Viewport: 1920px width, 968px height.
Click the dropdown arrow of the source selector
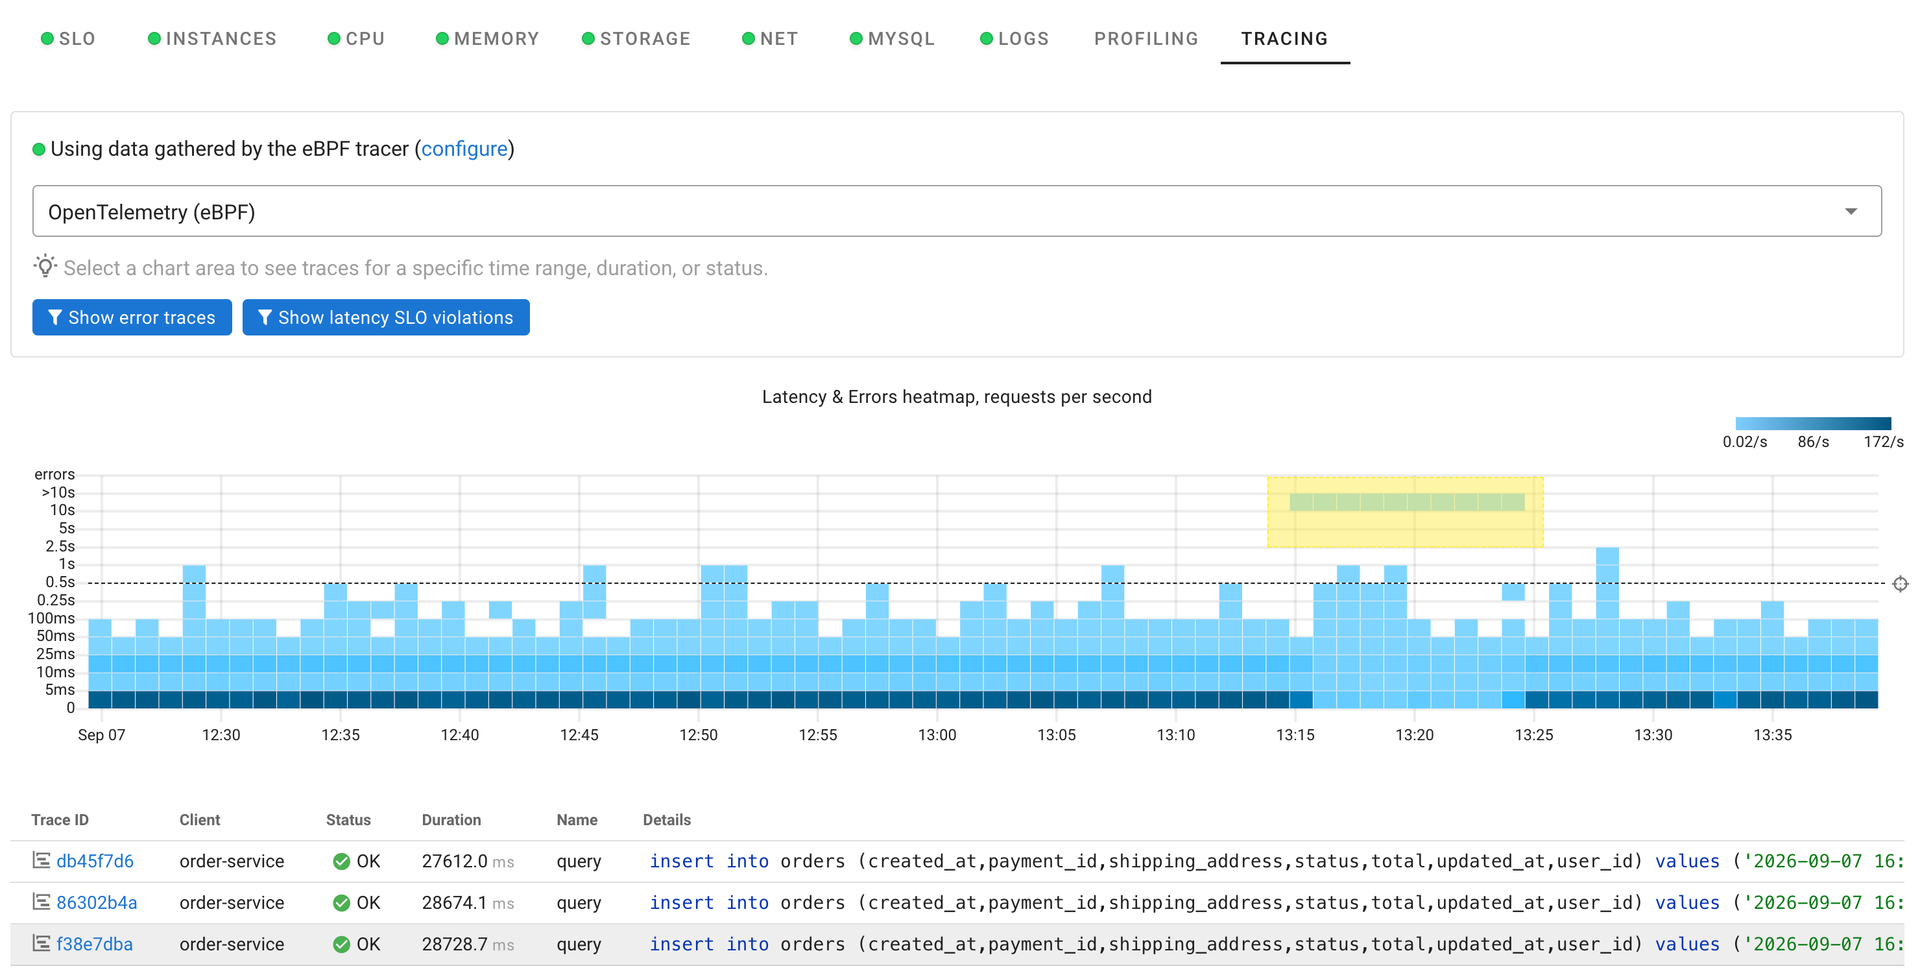pos(1851,212)
